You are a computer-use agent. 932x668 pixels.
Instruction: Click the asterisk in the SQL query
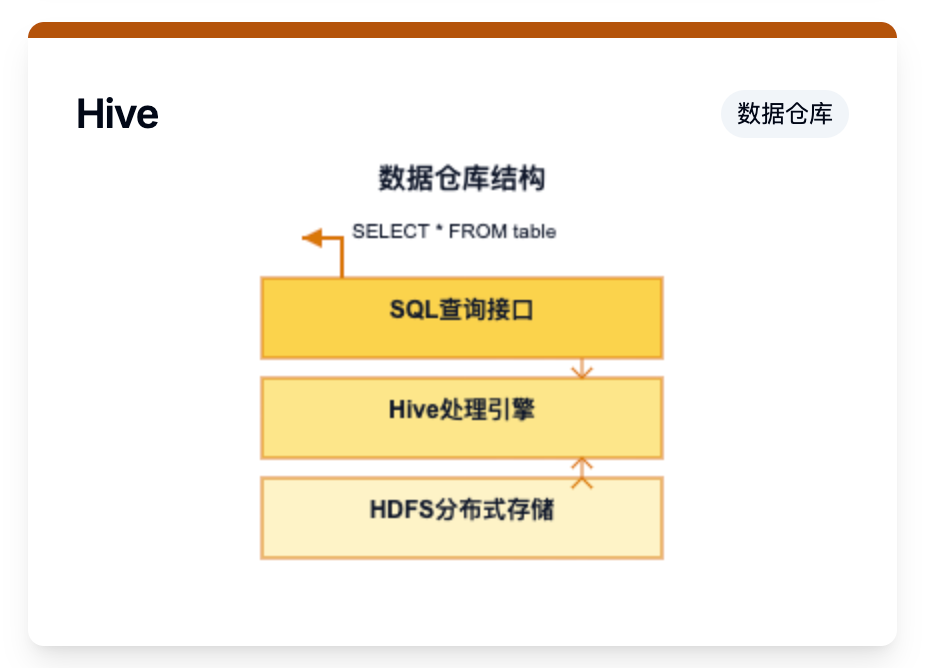pos(438,230)
